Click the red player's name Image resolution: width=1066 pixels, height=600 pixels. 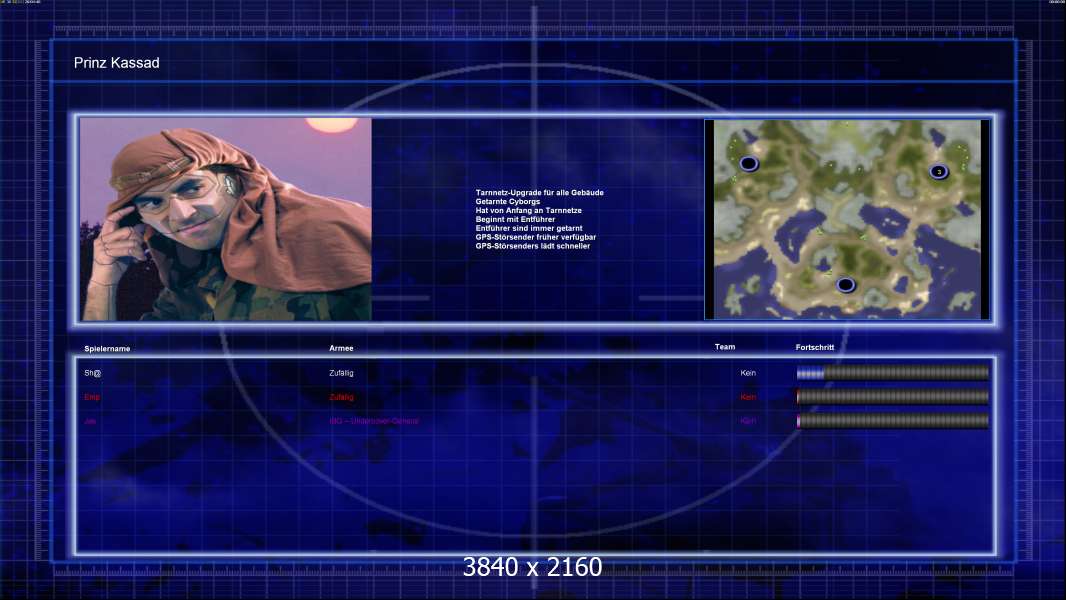click(92, 397)
